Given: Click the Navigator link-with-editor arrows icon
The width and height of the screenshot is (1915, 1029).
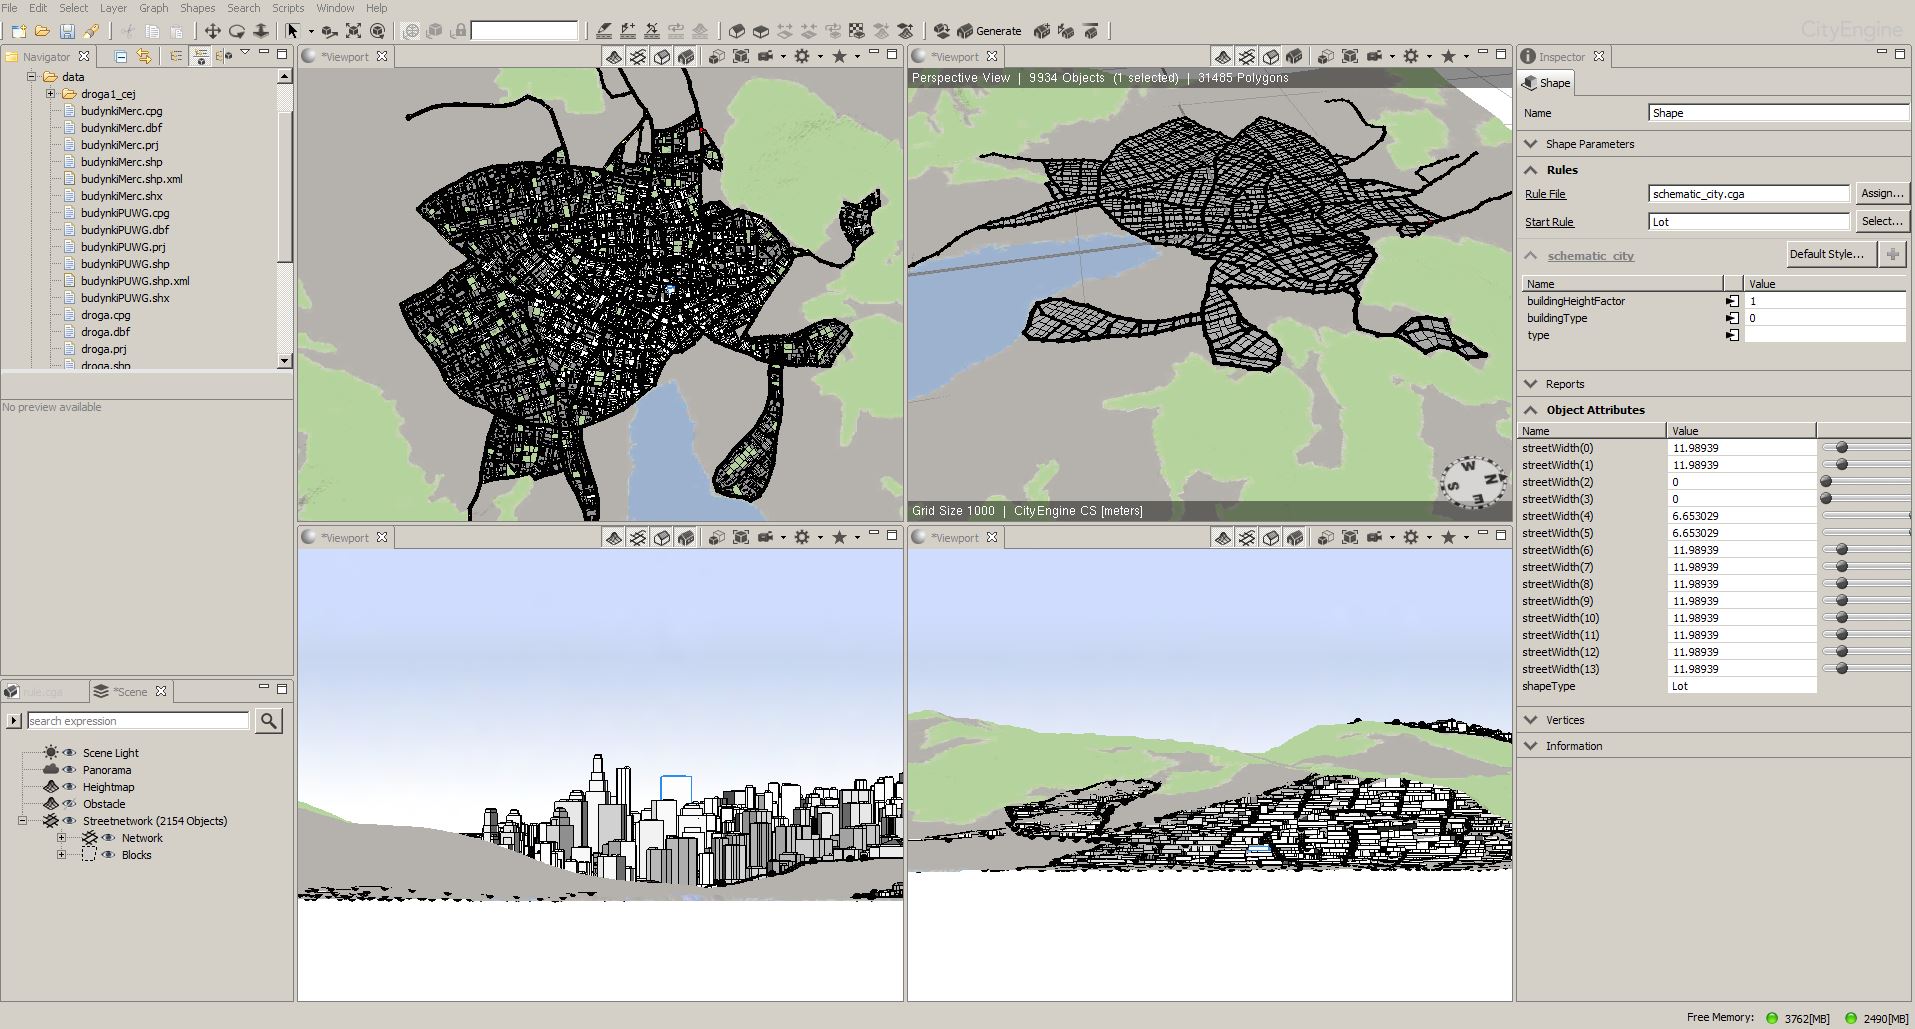Looking at the screenshot, I should (144, 56).
